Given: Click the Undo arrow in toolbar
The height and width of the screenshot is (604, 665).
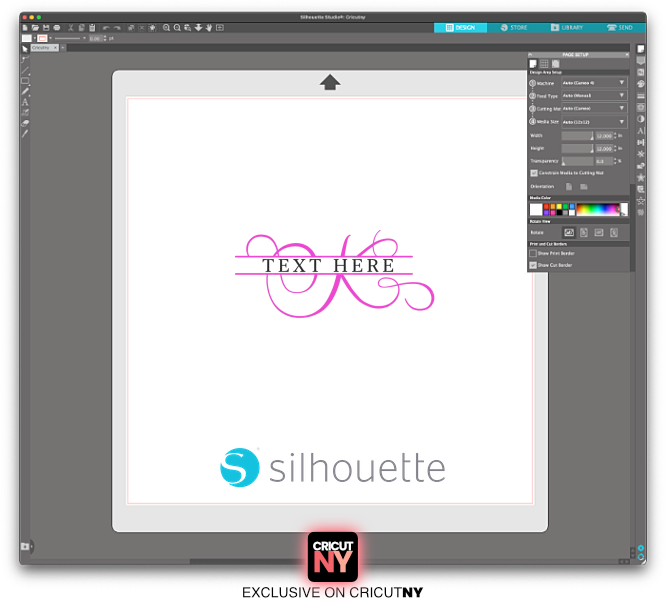Looking at the screenshot, I should click(x=105, y=27).
